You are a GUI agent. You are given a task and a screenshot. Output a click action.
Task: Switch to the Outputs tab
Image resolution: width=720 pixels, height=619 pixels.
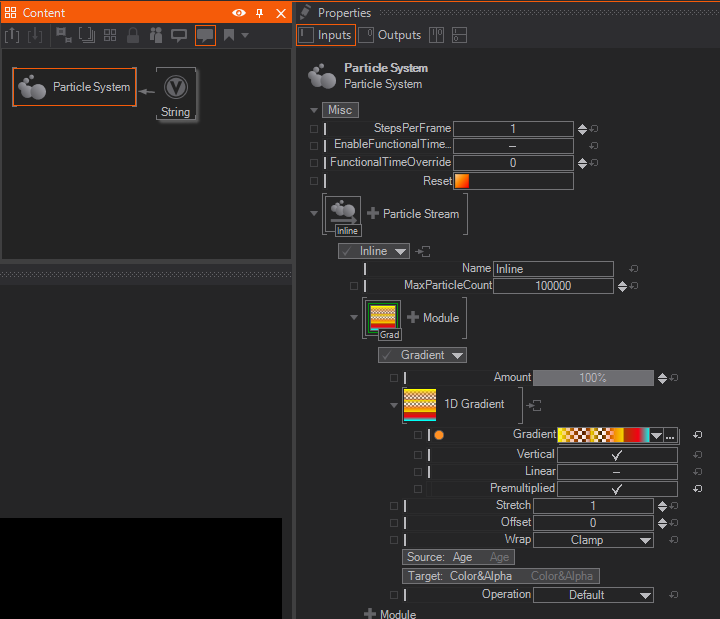(391, 35)
